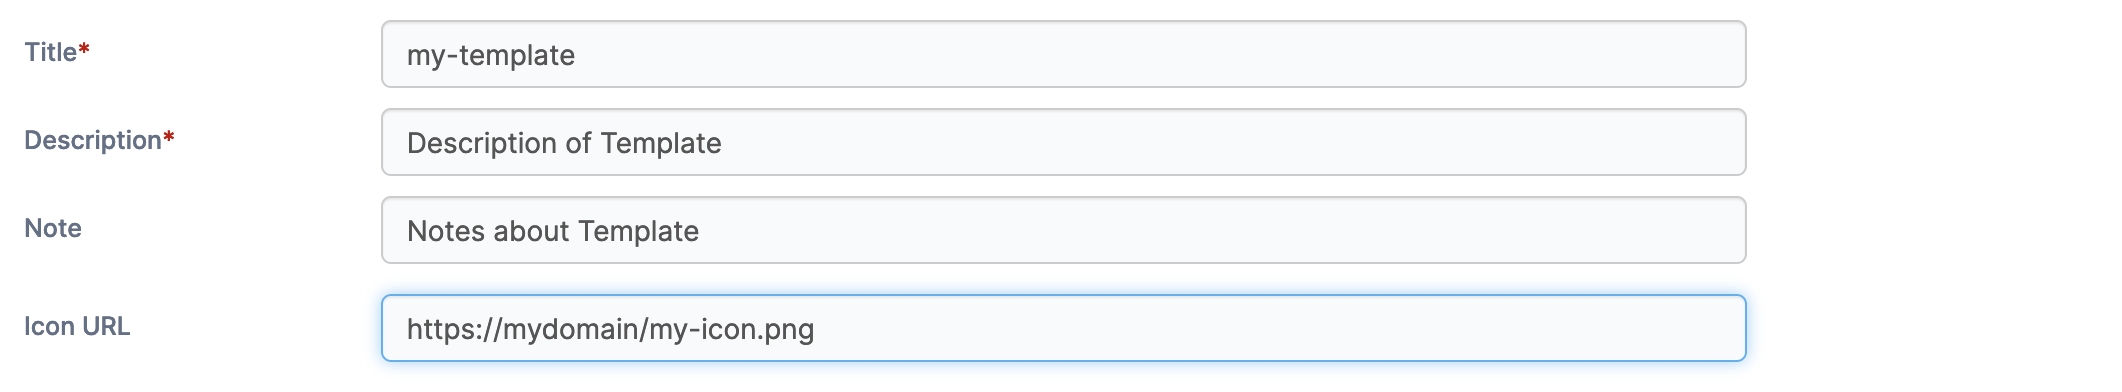This screenshot has height=392, width=2122.
Task: Click the Description field label
Action: pyautogui.click(x=92, y=140)
